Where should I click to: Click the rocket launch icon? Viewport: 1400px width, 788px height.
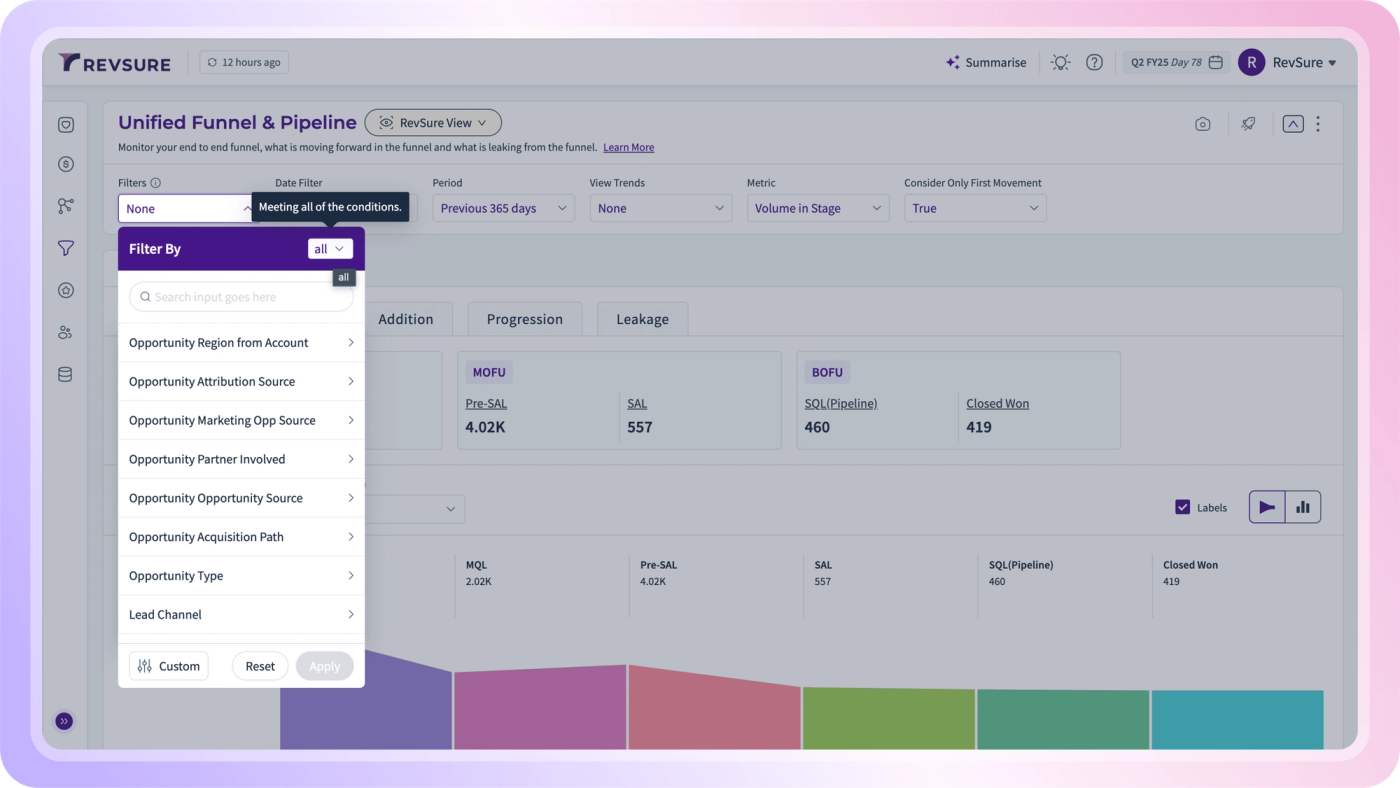click(1248, 124)
